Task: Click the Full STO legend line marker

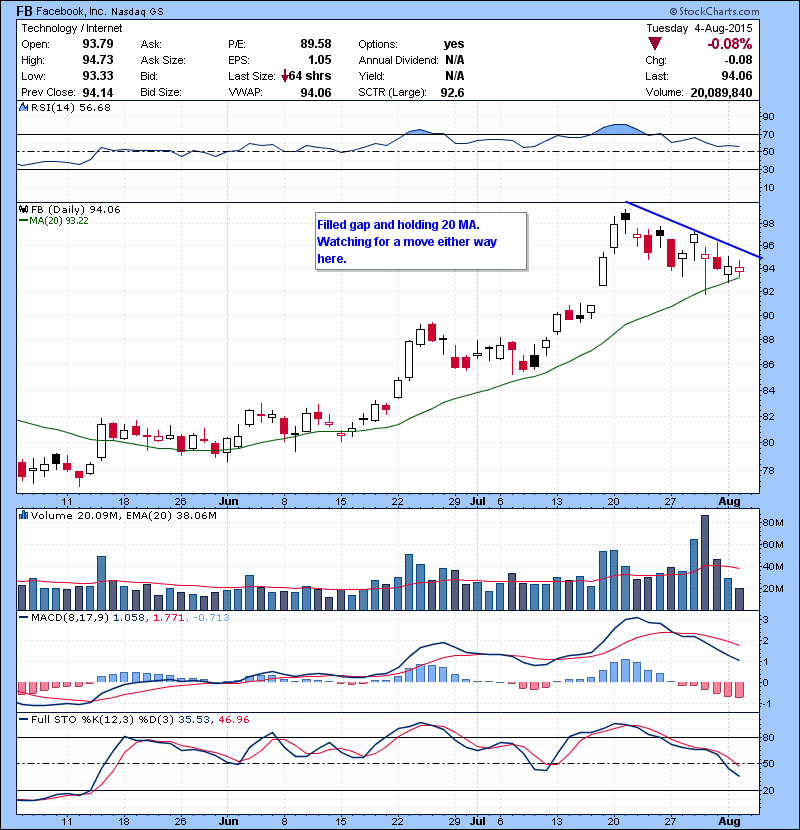Action: coord(23,719)
